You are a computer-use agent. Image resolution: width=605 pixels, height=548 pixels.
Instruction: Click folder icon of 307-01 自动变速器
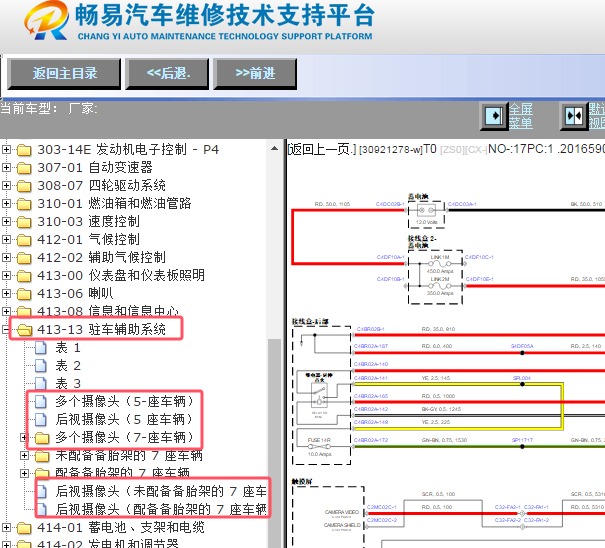pos(24,168)
